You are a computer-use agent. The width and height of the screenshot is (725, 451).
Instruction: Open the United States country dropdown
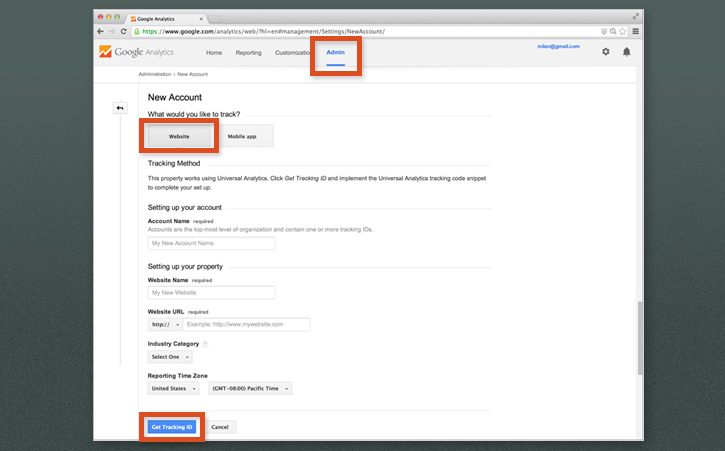[173, 388]
